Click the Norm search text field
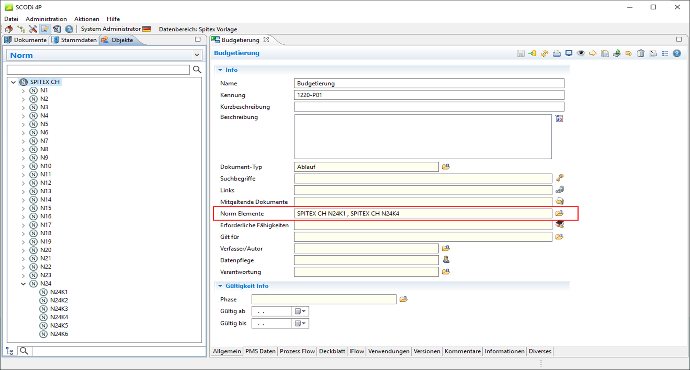 tap(98, 70)
